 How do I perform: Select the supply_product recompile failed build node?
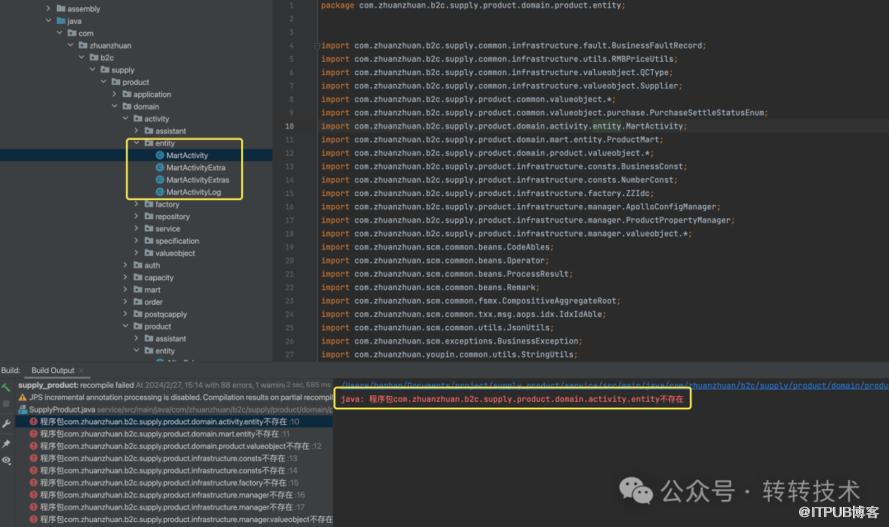[x=174, y=385]
